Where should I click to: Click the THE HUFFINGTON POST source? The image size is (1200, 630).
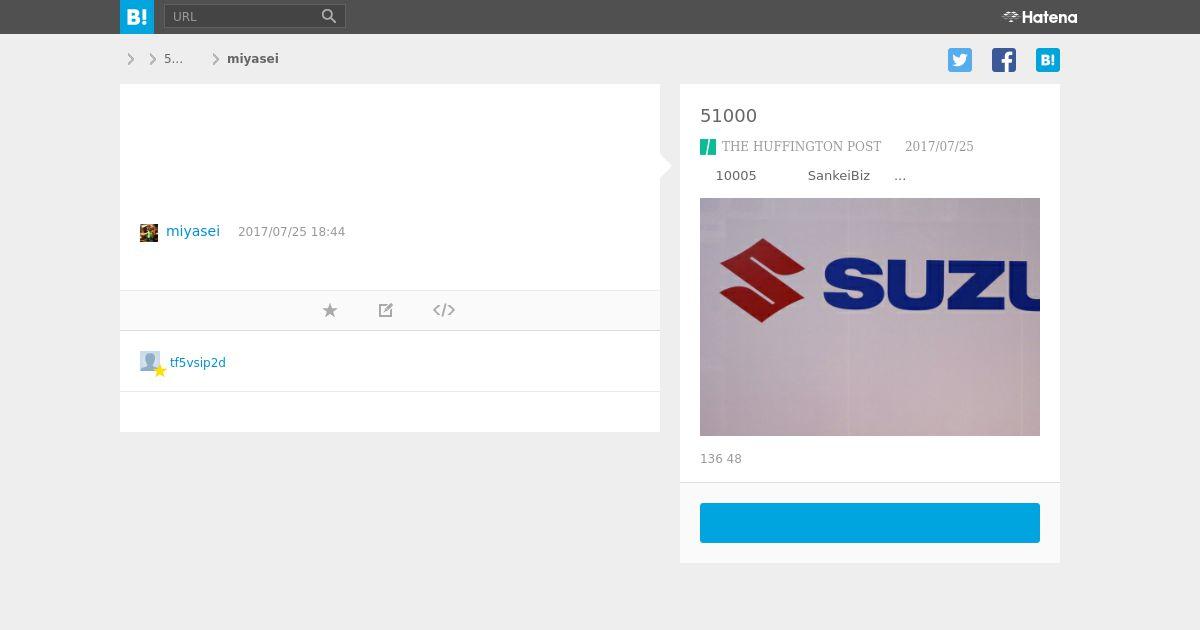click(x=801, y=147)
